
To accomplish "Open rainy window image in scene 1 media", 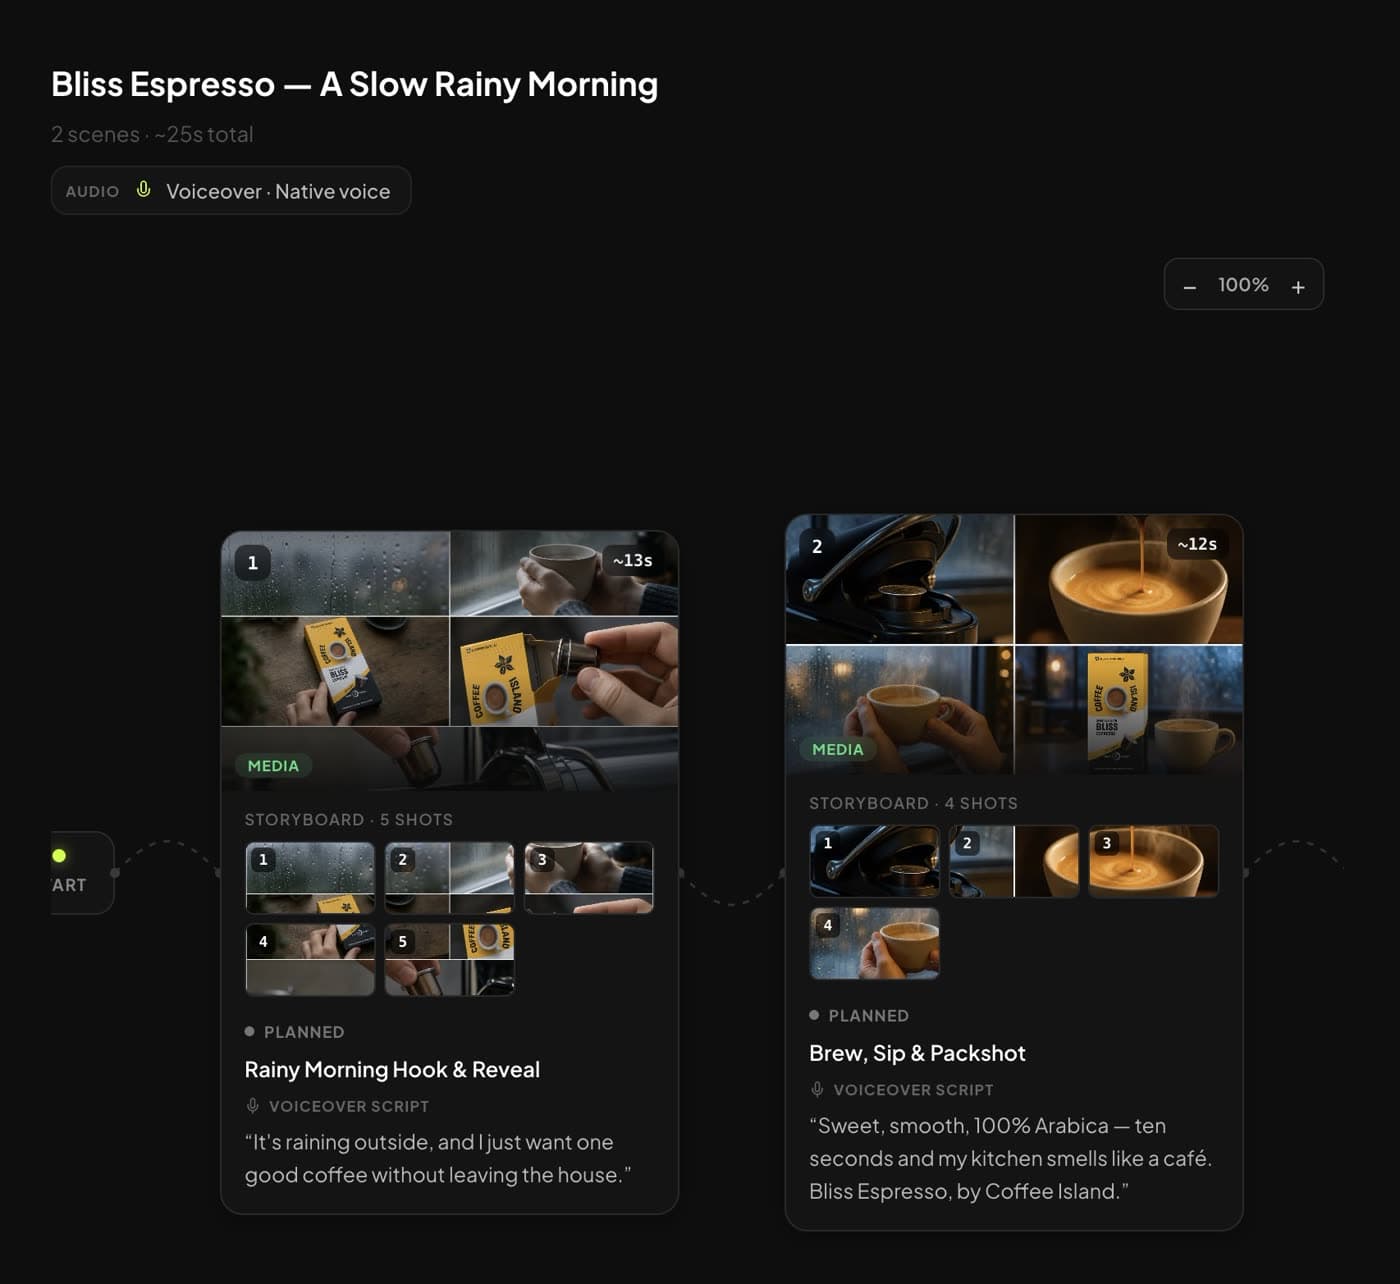I will (x=335, y=573).
